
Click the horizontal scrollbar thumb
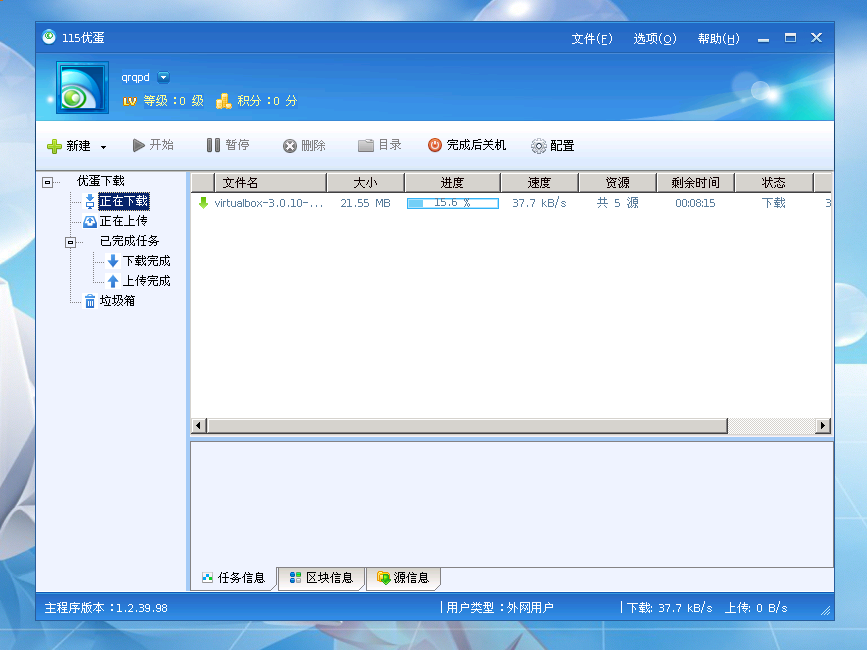click(467, 426)
